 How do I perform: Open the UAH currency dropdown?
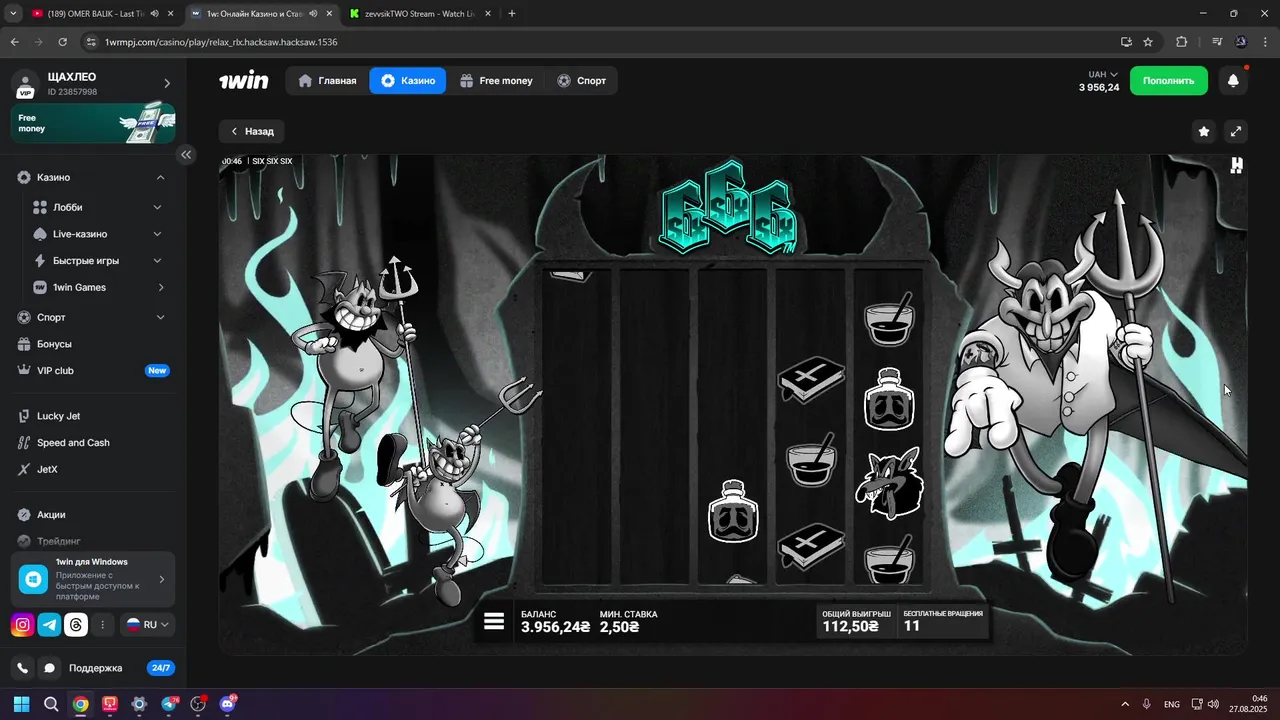pos(1103,75)
